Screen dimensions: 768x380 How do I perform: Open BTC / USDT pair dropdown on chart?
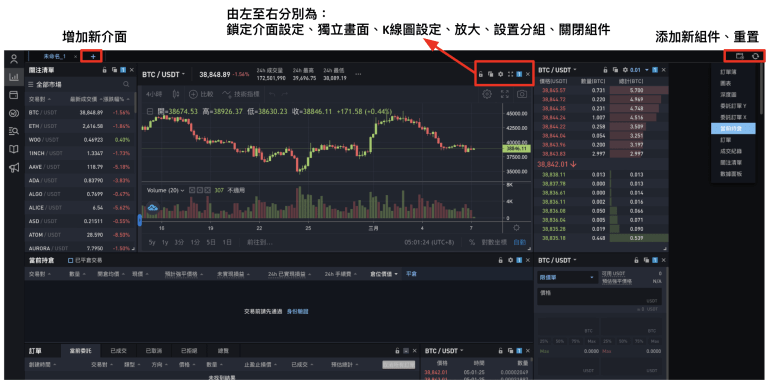click(x=164, y=74)
